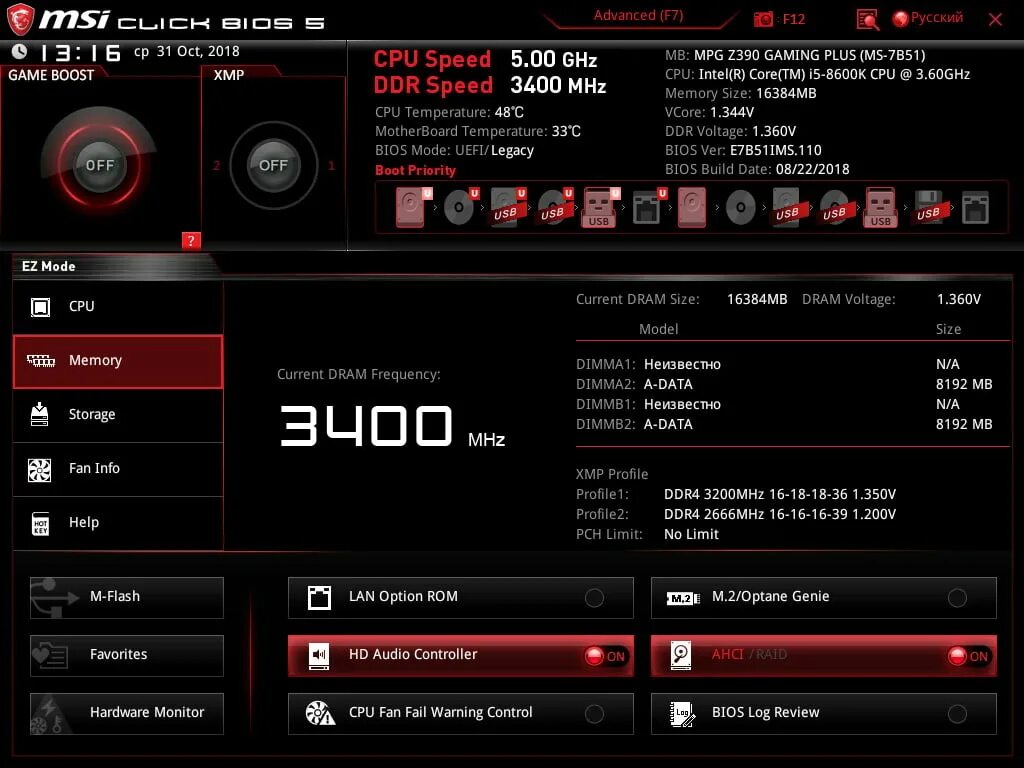Click the DRAM Voltage 1.360V value
Image resolution: width=1024 pixels, height=768 pixels.
click(x=959, y=299)
